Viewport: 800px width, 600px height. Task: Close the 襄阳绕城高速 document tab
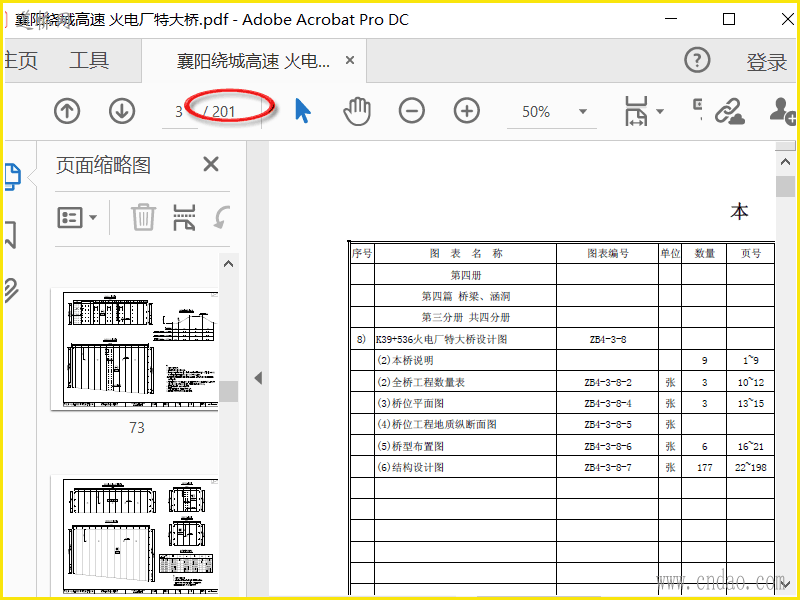350,60
